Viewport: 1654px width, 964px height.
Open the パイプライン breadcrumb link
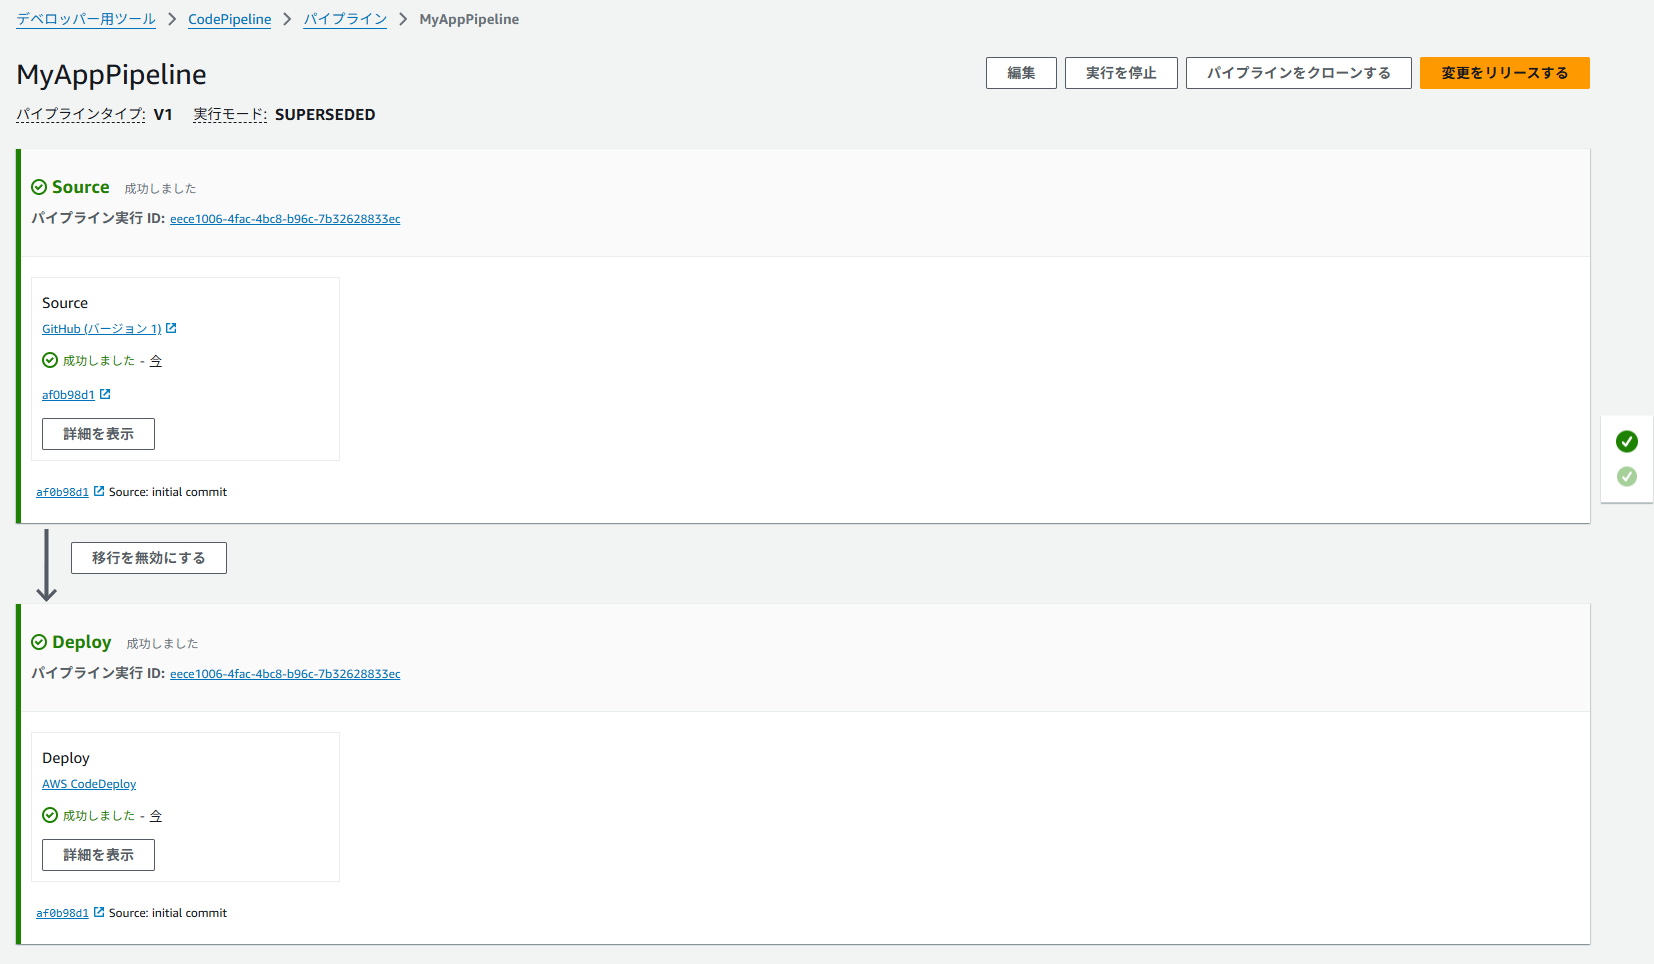345,19
